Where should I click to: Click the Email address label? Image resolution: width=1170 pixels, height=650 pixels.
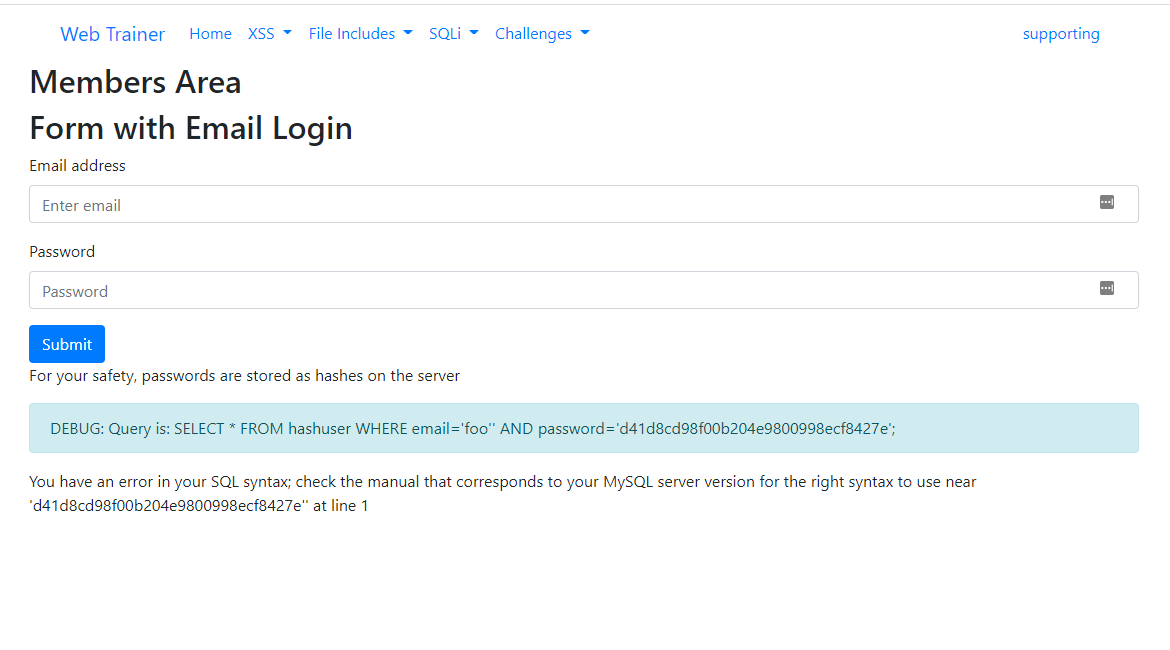pos(78,166)
